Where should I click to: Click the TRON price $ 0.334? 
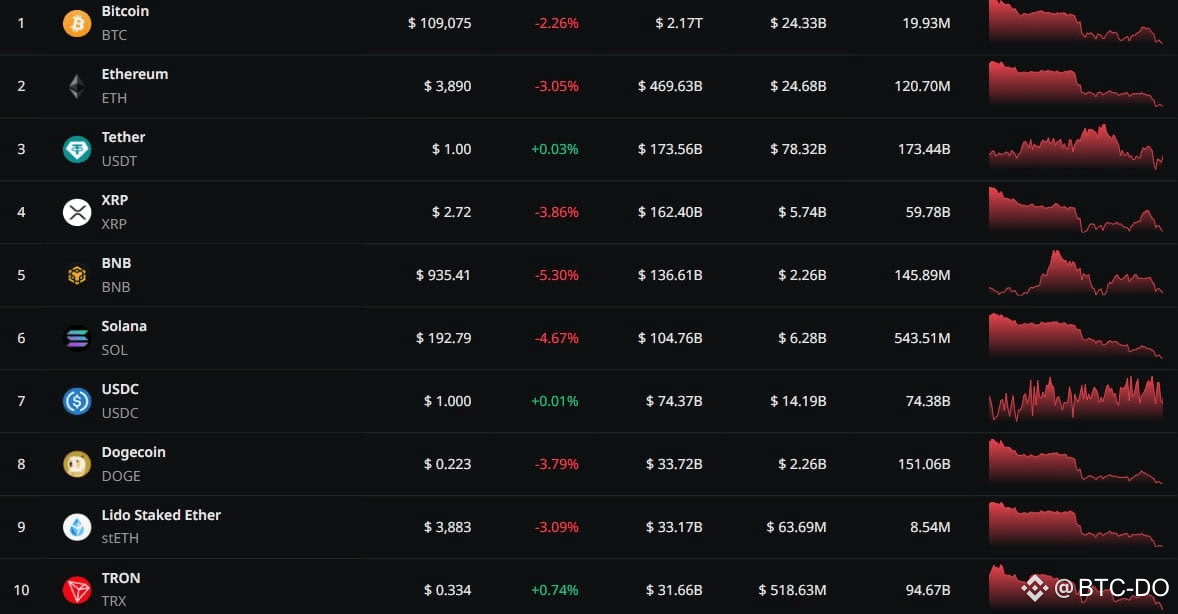[447, 590]
